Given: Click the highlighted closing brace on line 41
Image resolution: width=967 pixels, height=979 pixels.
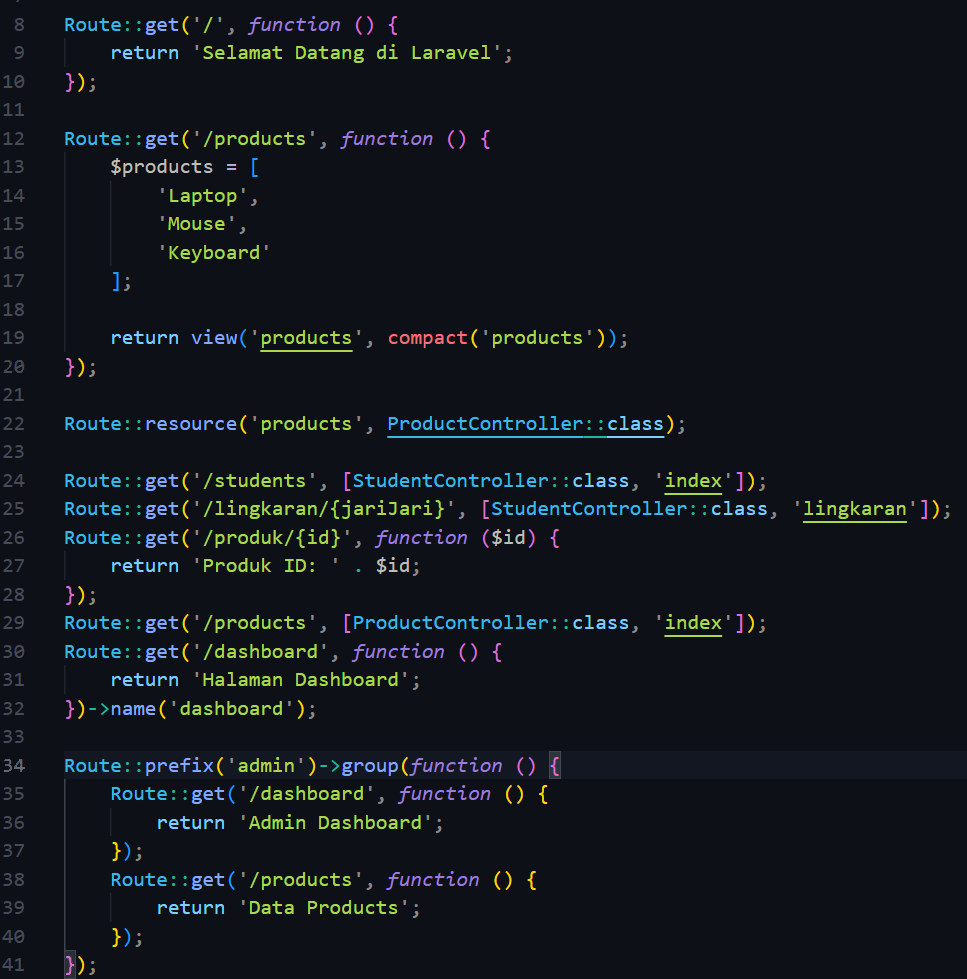Looking at the screenshot, I should point(70,965).
